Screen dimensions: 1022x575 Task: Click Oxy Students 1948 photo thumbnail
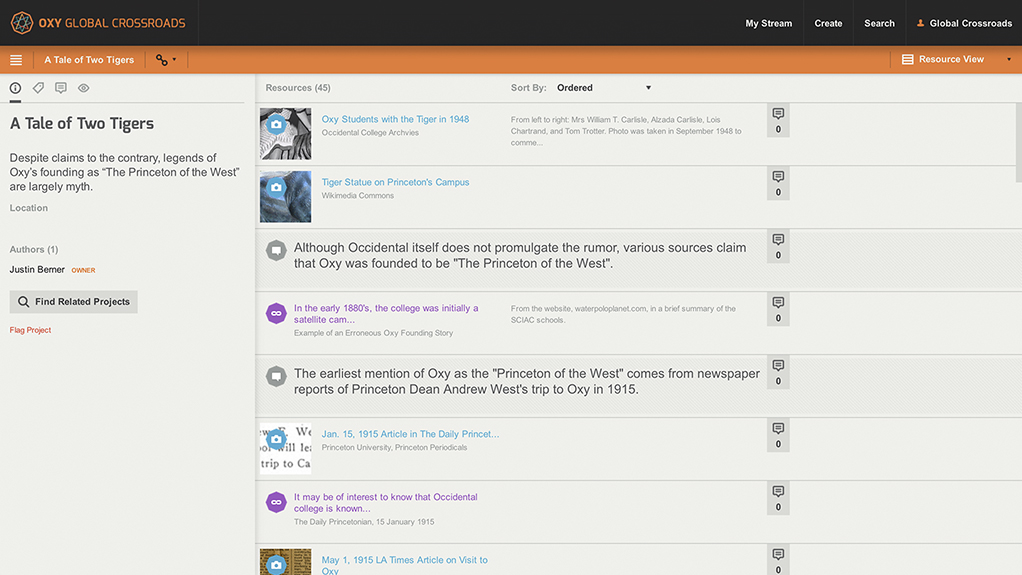(x=285, y=134)
